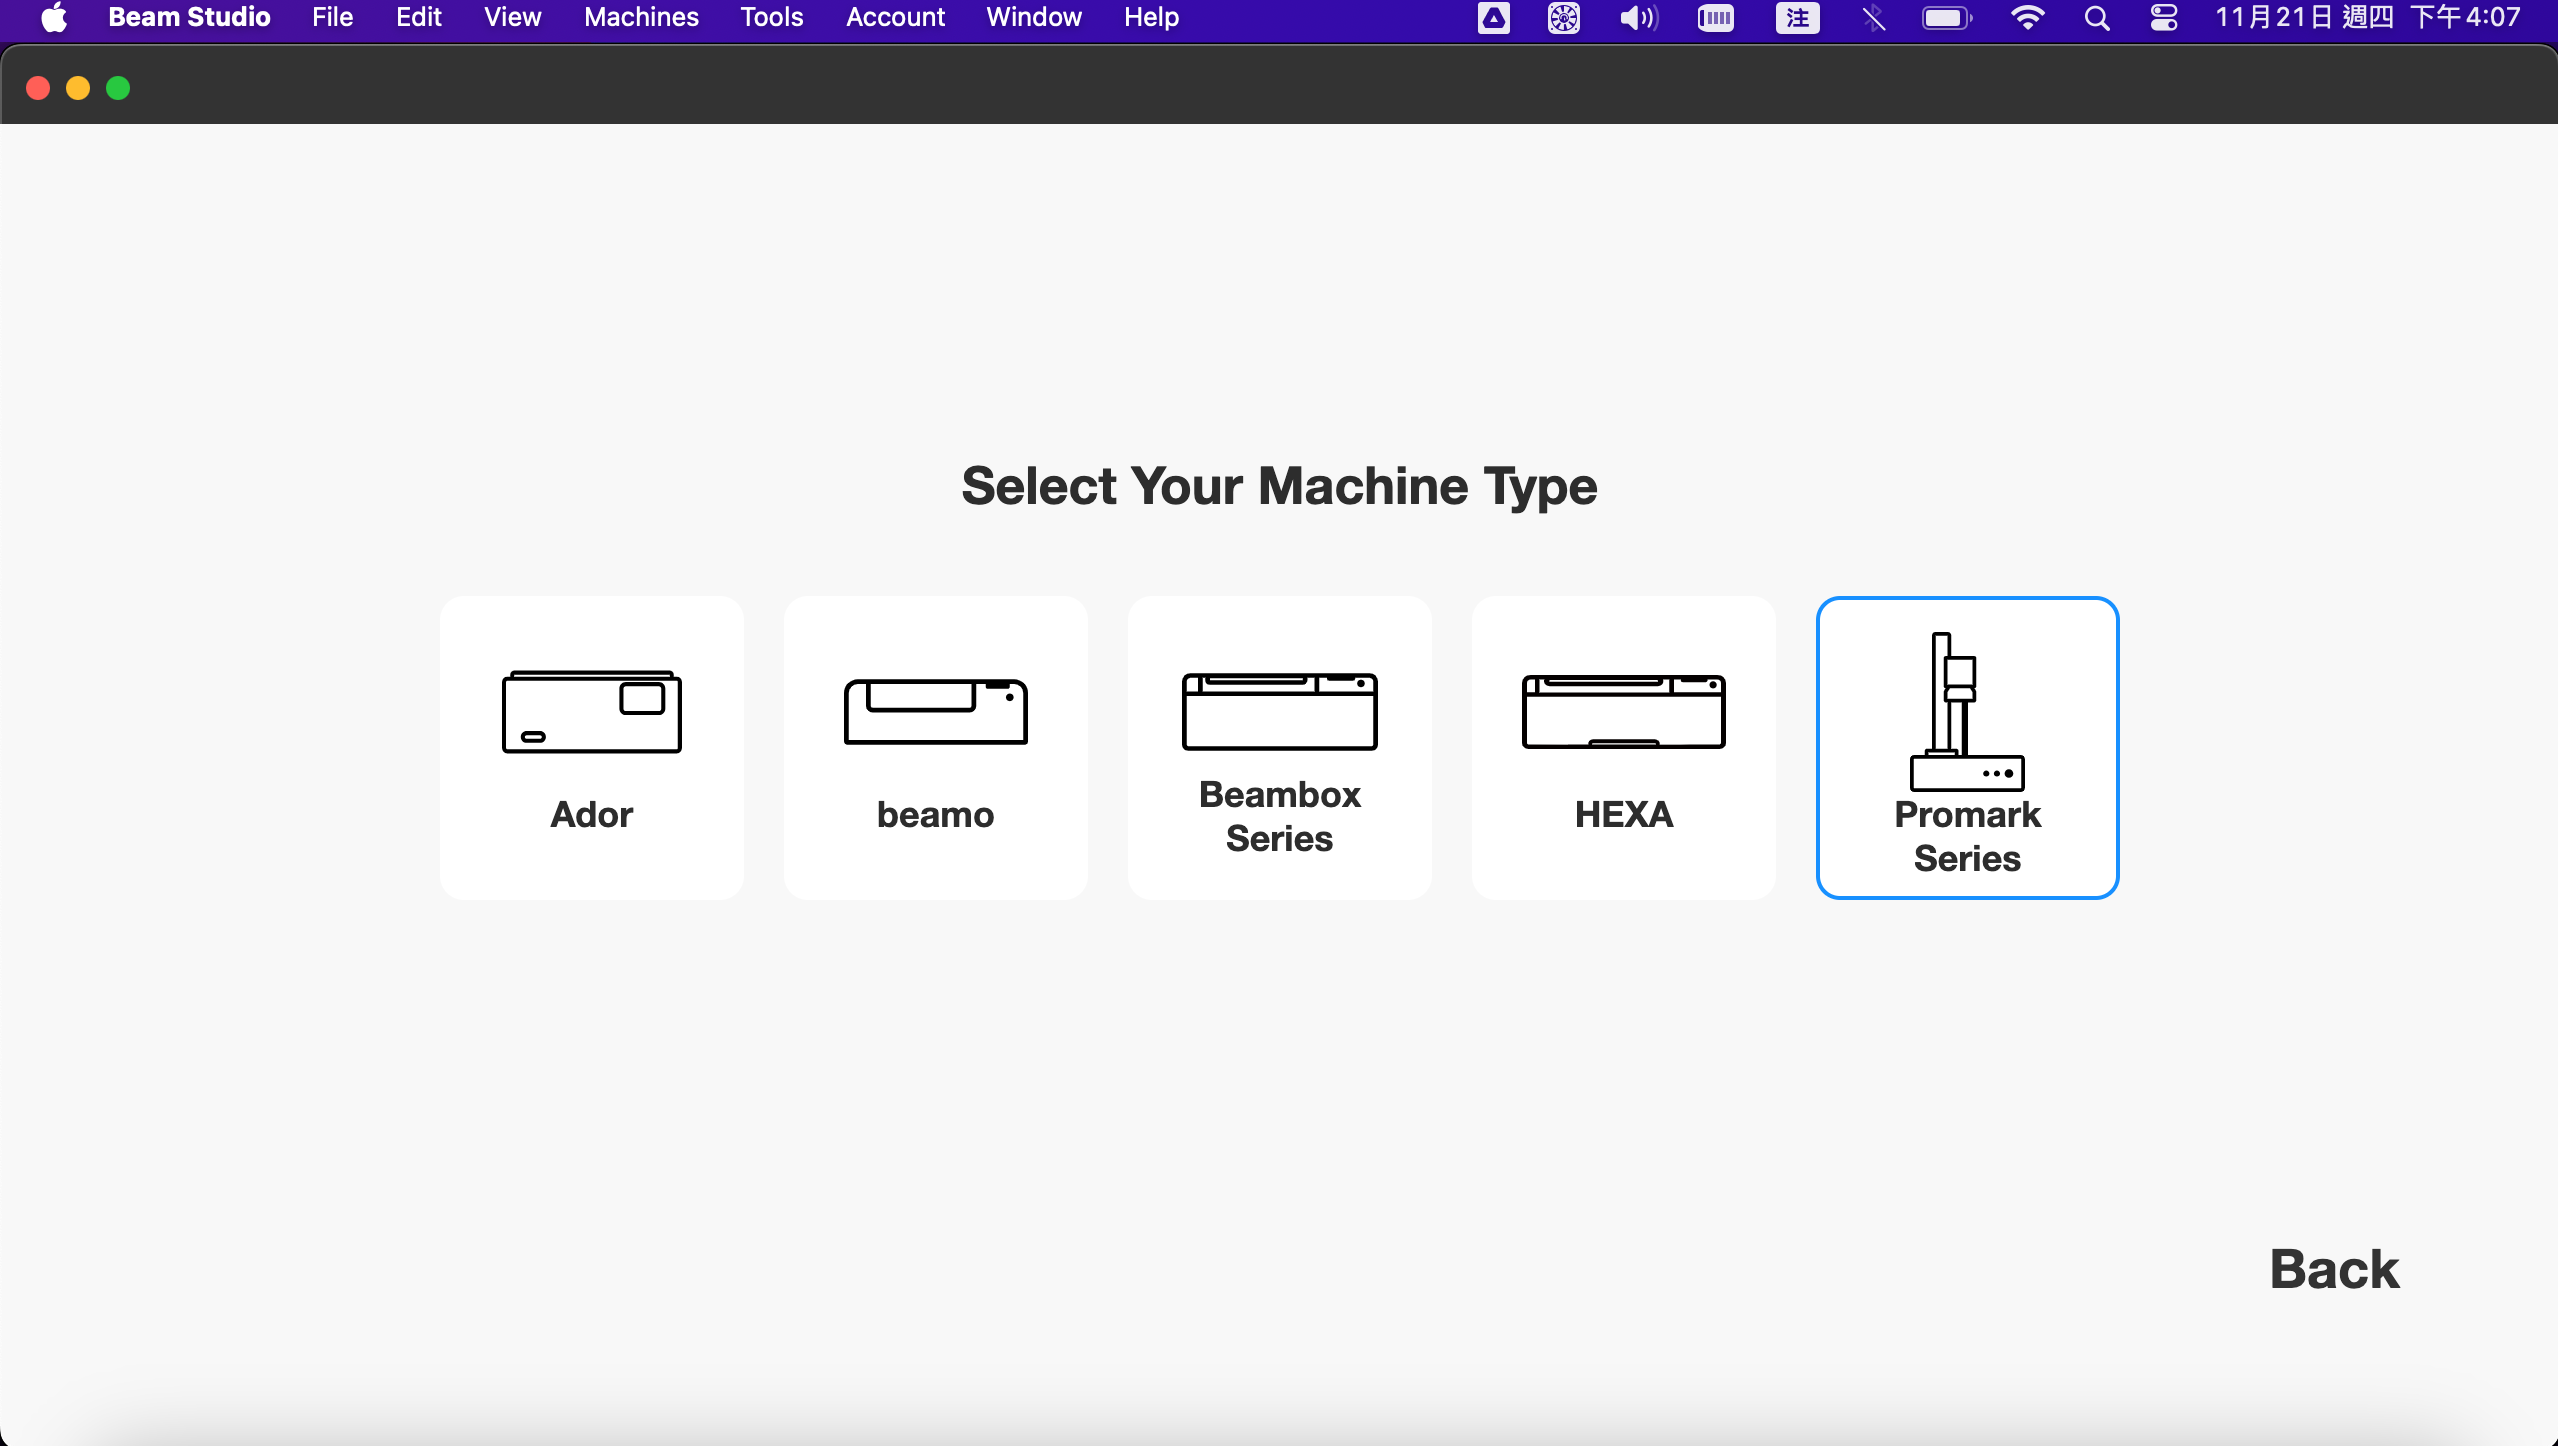Click the Wi-Fi status icon
This screenshot has width=2558, height=1446.
(x=2027, y=18)
